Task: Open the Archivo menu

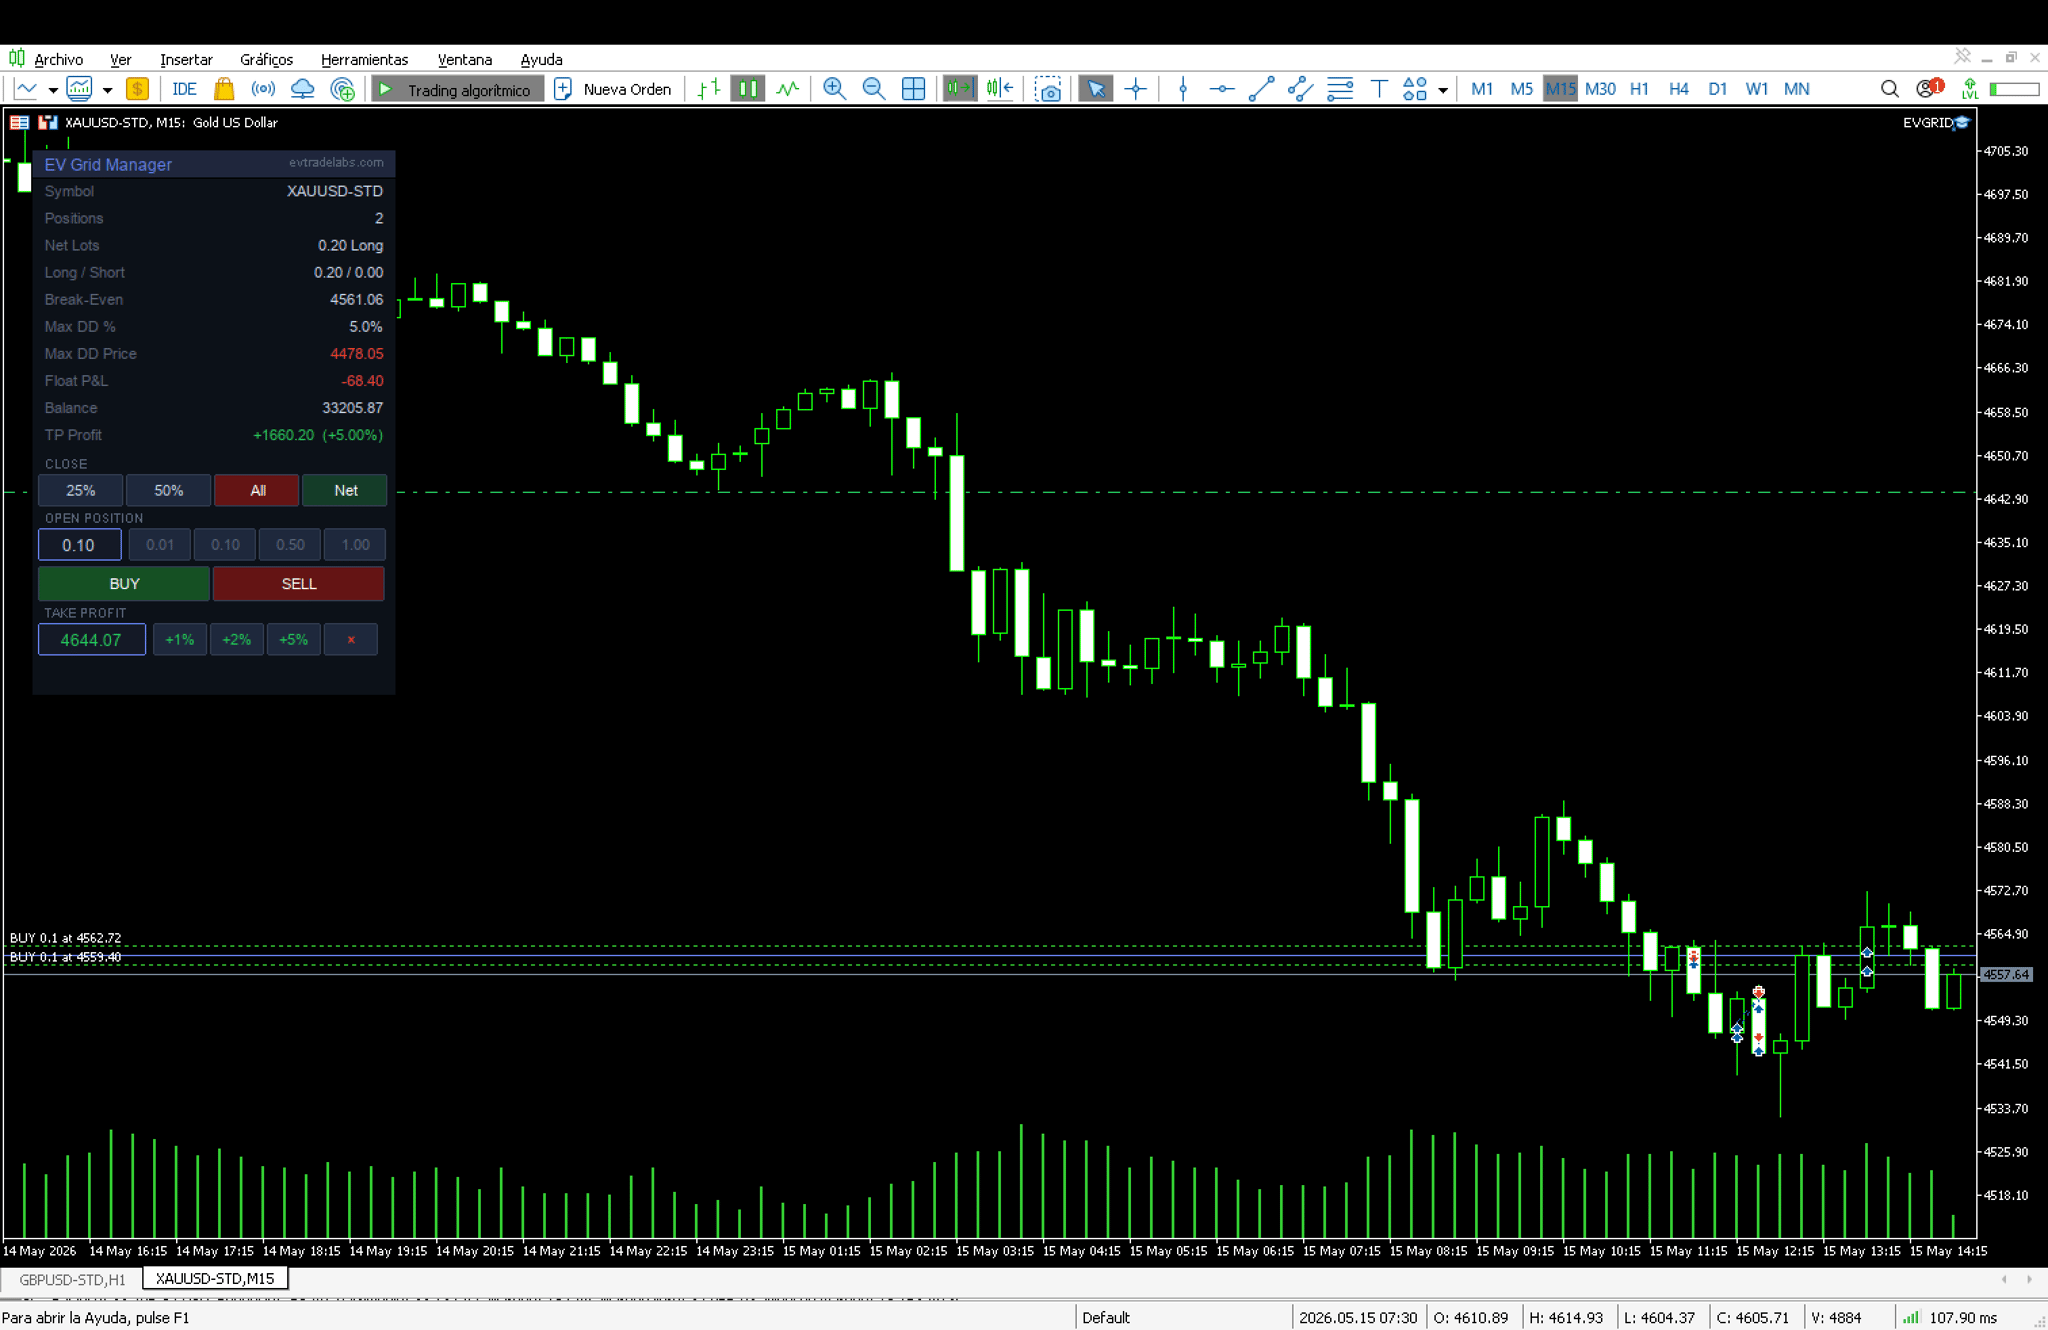Action: pos(58,60)
